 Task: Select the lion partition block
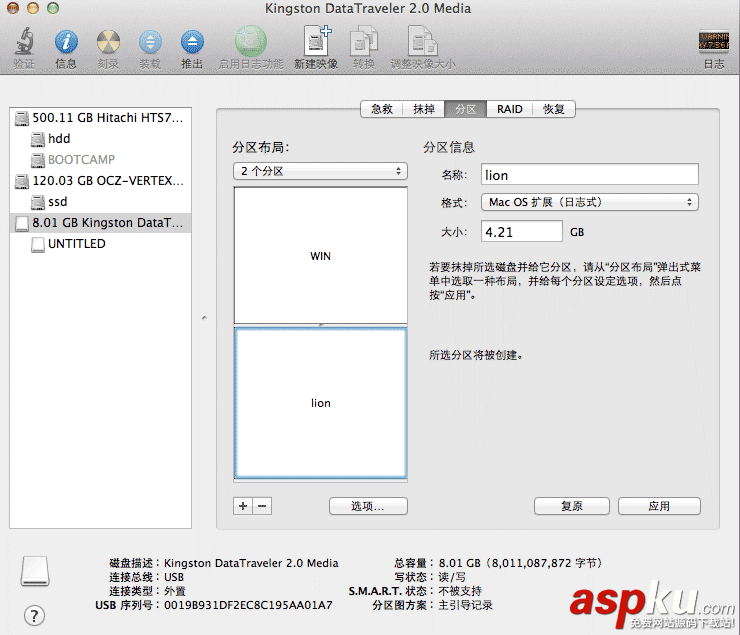320,403
